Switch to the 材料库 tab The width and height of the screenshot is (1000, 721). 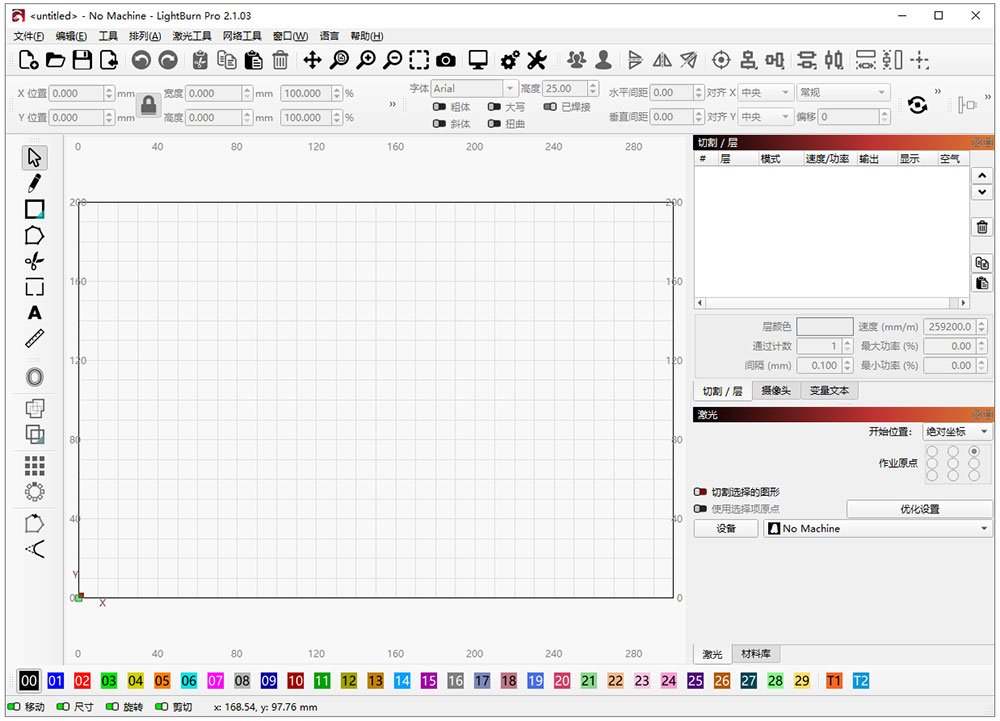point(756,653)
